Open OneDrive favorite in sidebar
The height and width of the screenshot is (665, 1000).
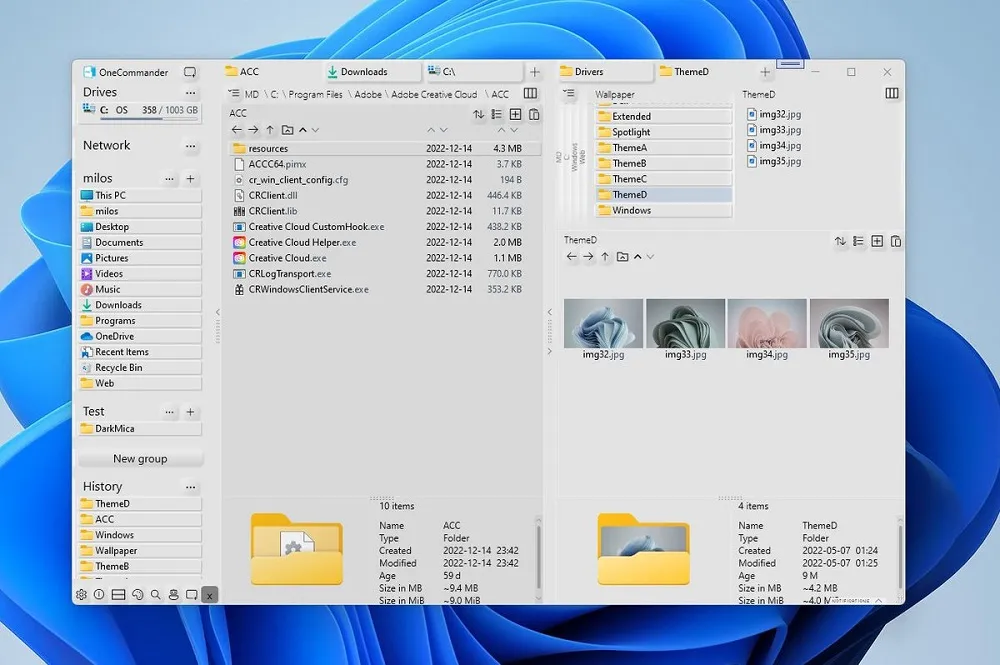tap(140, 337)
